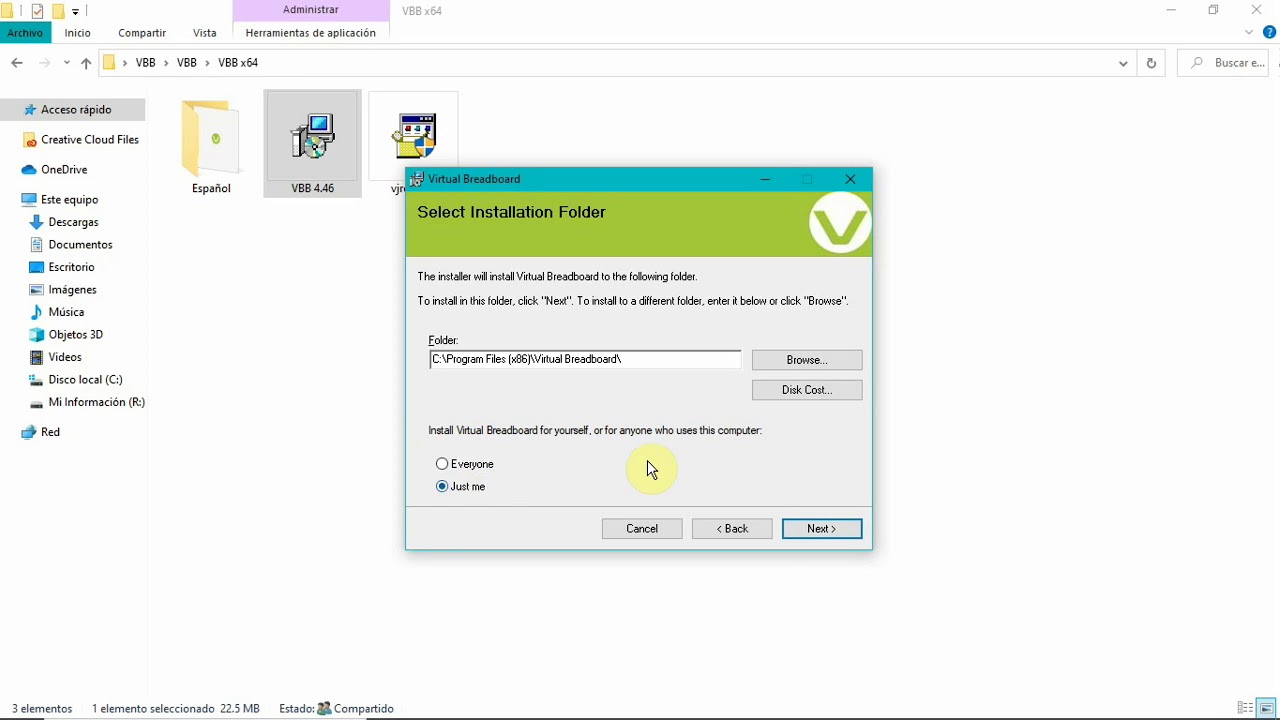Select the setup file partly behind the dialog
The width and height of the screenshot is (1280, 720).
coord(414,137)
